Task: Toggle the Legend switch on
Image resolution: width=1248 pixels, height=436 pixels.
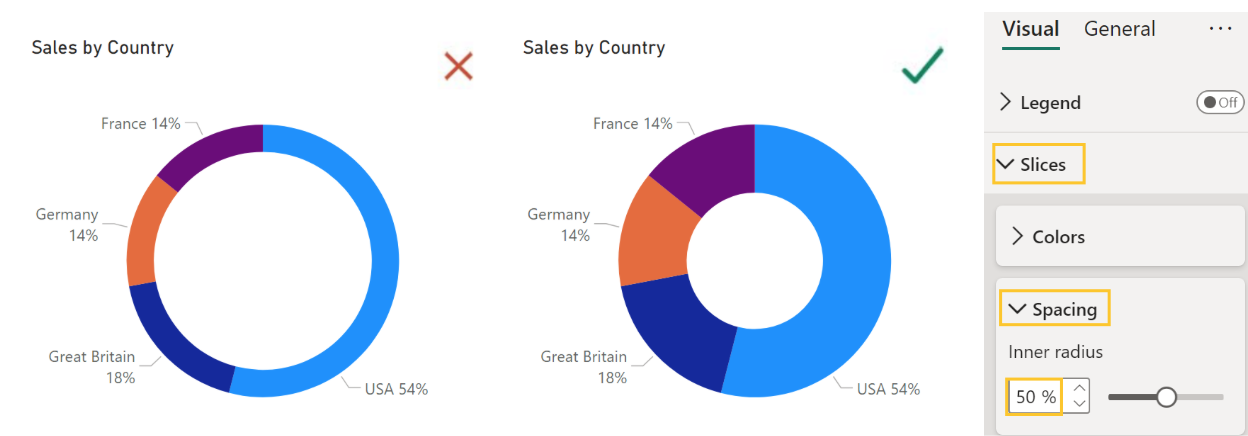Action: click(x=1220, y=102)
